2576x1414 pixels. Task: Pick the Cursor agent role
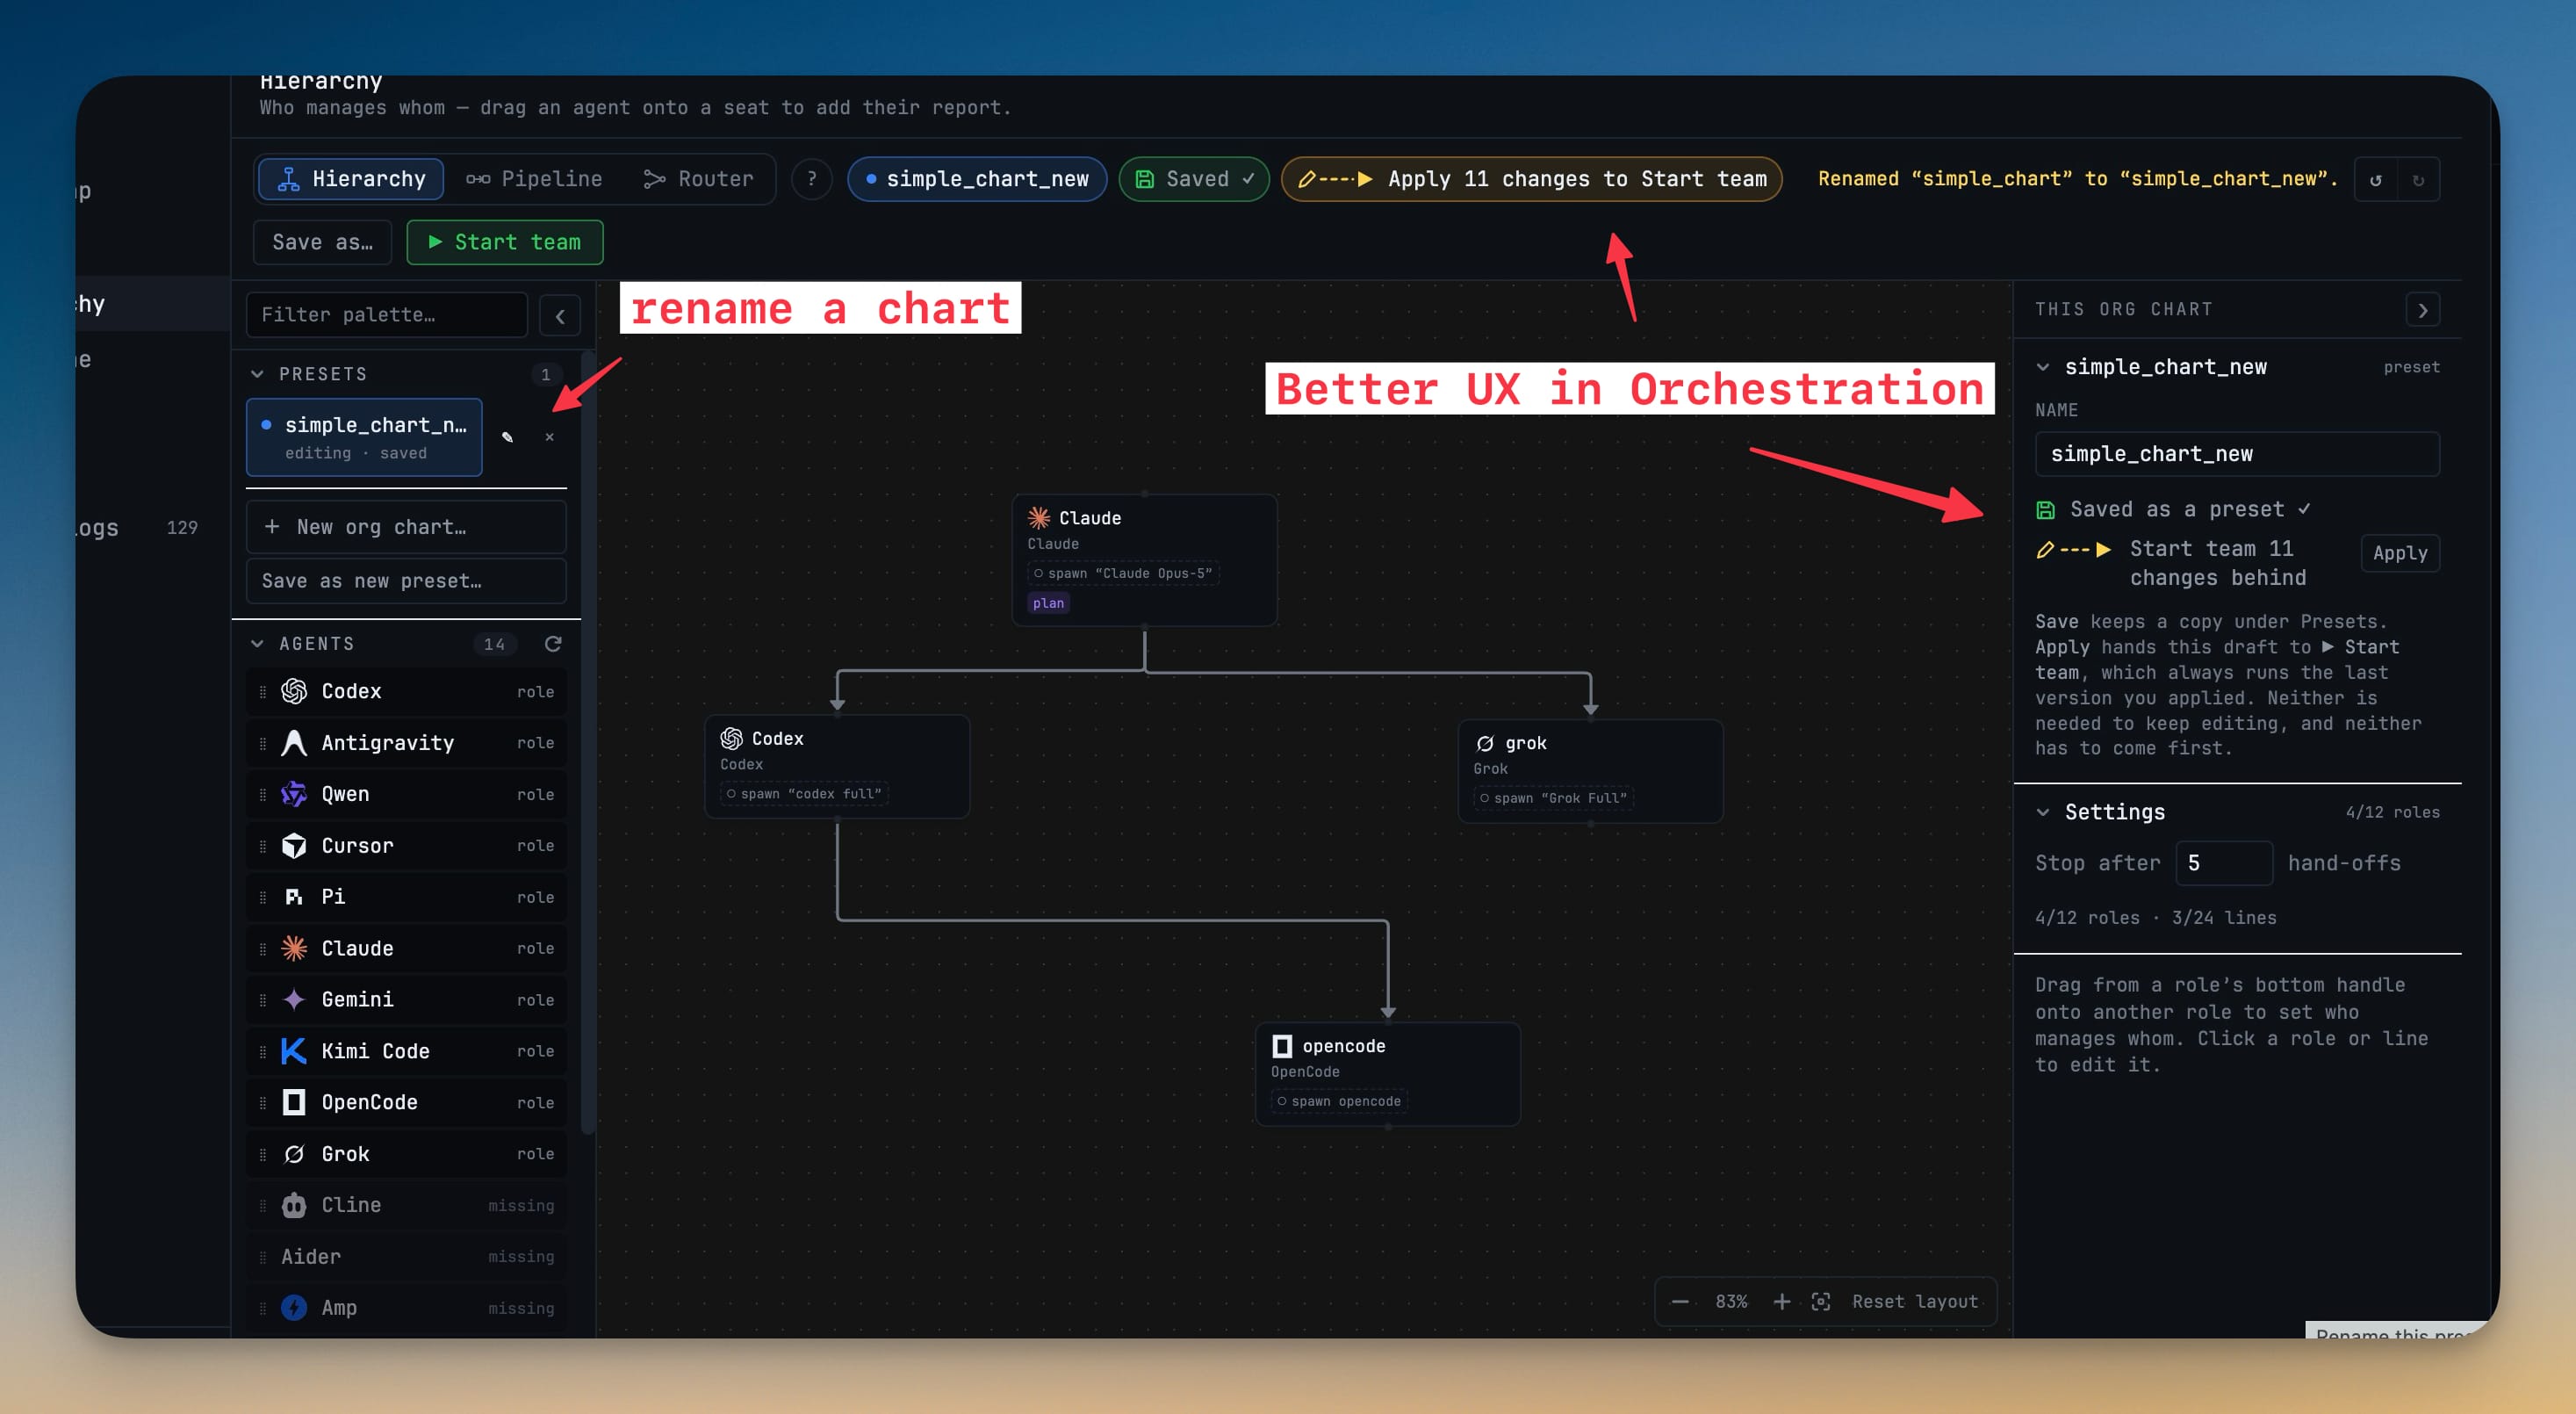(406, 846)
